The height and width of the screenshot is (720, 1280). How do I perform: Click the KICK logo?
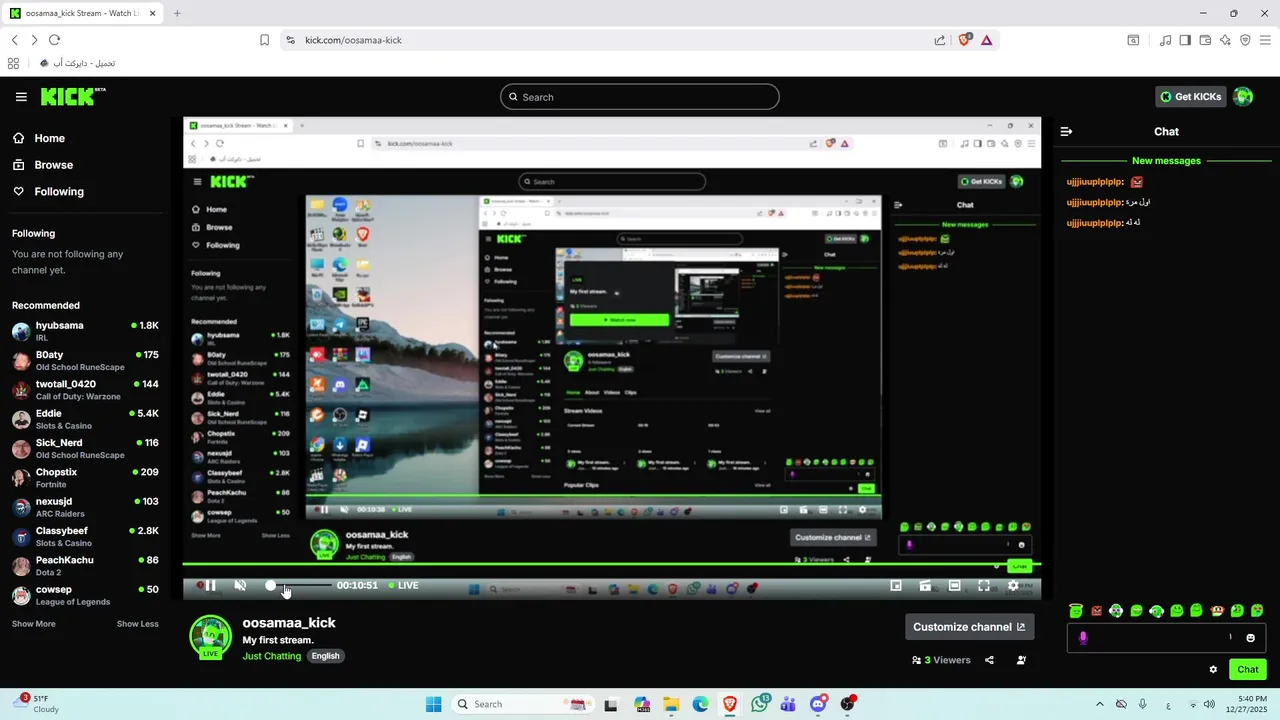(72, 97)
